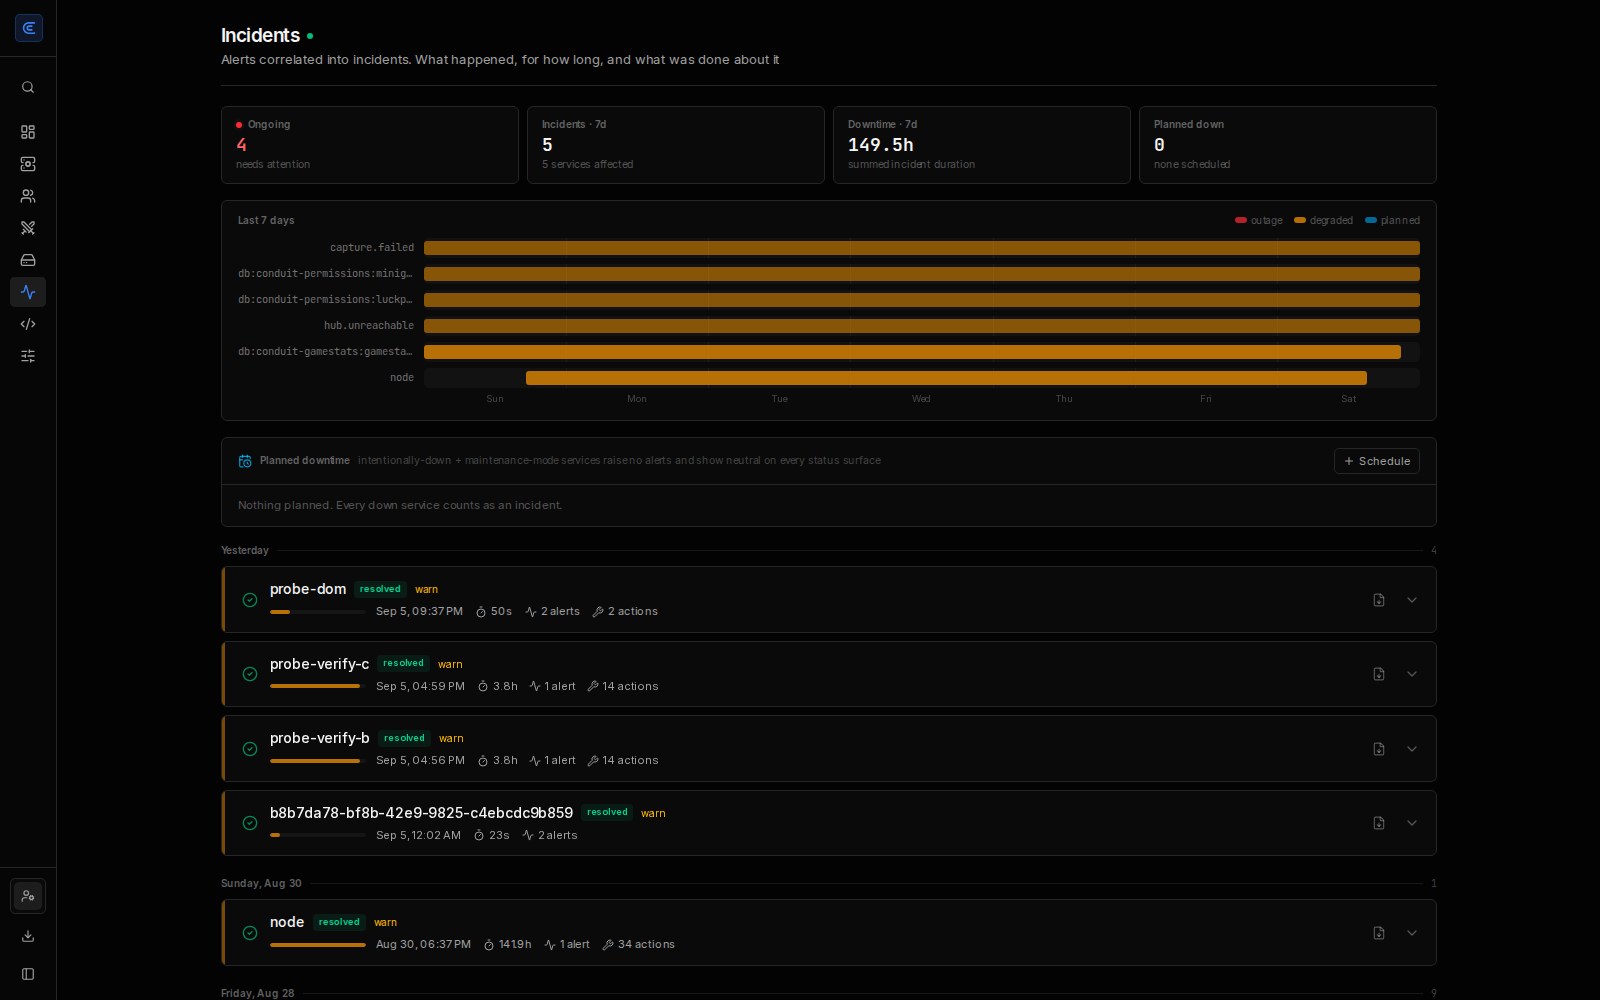This screenshot has height=1000, width=1600.
Task: Click the degraded legend swatch
Action: click(x=1300, y=220)
